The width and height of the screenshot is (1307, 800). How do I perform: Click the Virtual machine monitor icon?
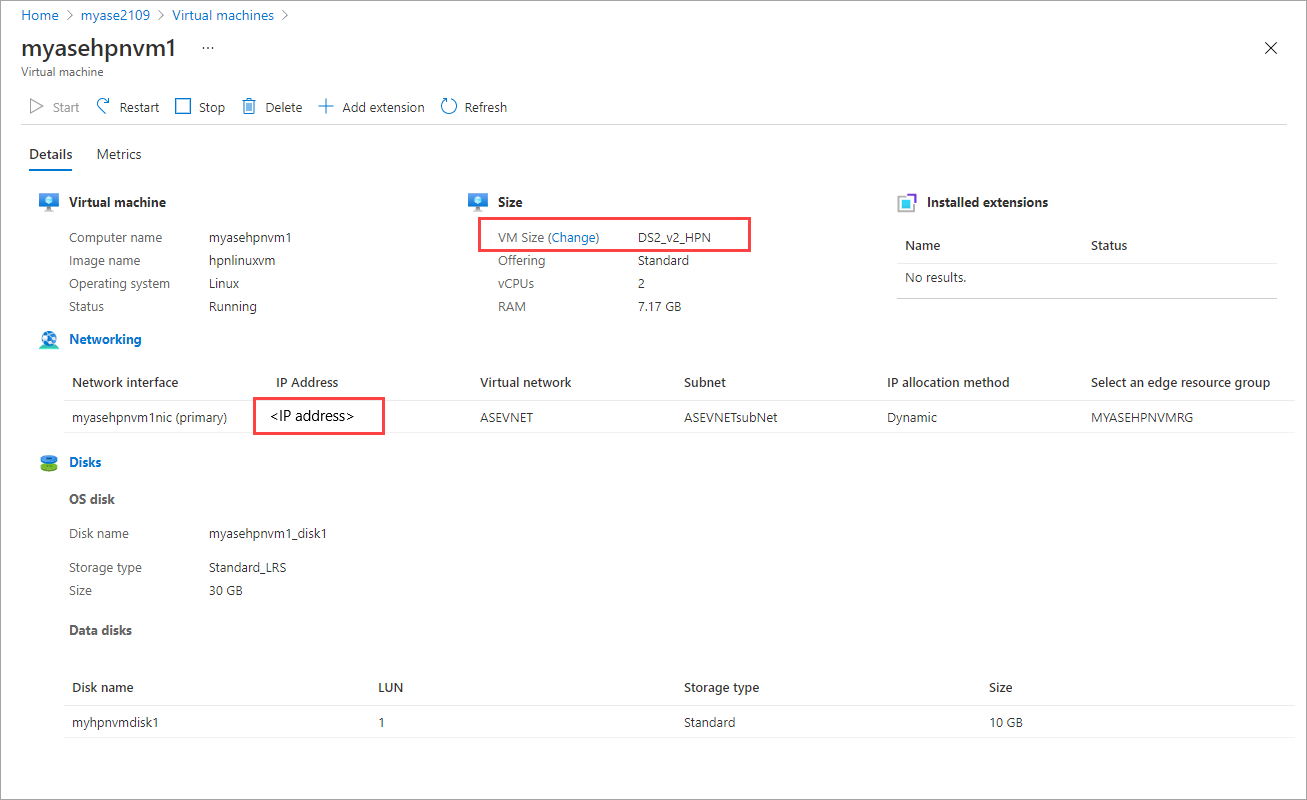(x=49, y=202)
